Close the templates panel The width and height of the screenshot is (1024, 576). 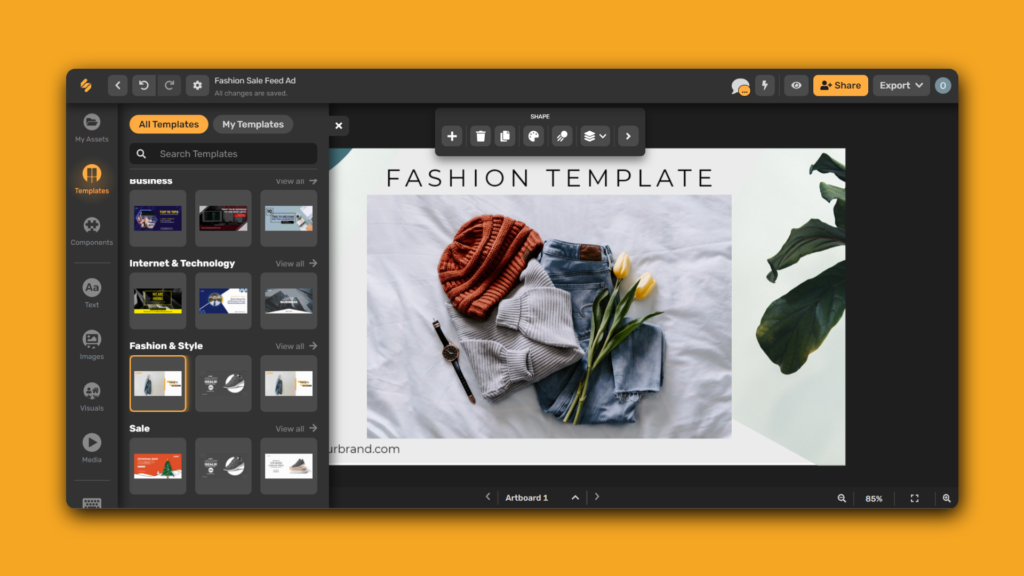[x=338, y=125]
